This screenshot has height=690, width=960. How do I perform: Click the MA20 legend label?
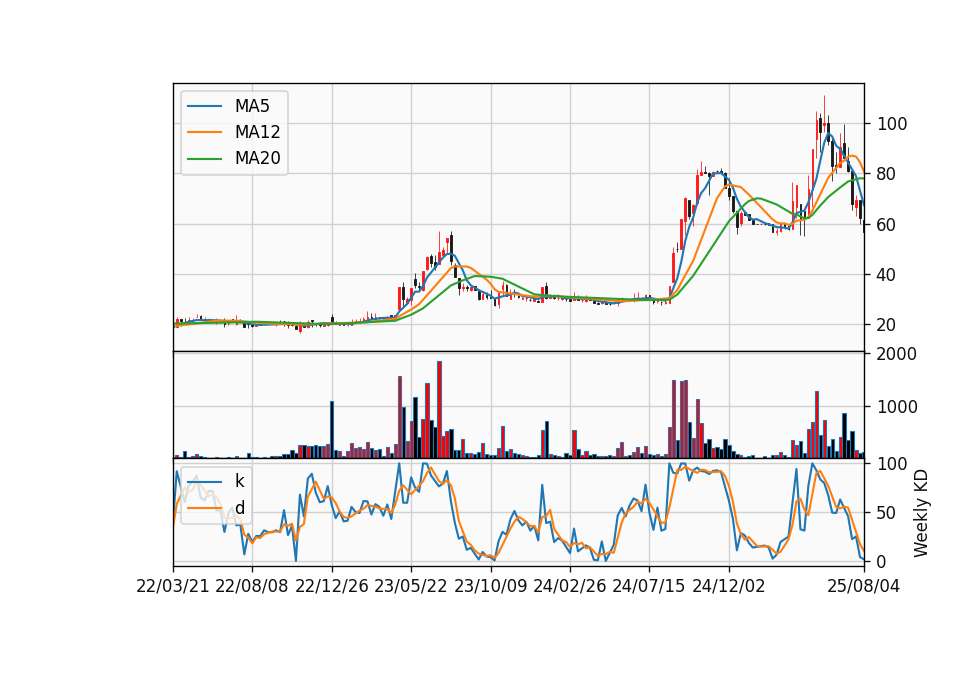tap(257, 159)
